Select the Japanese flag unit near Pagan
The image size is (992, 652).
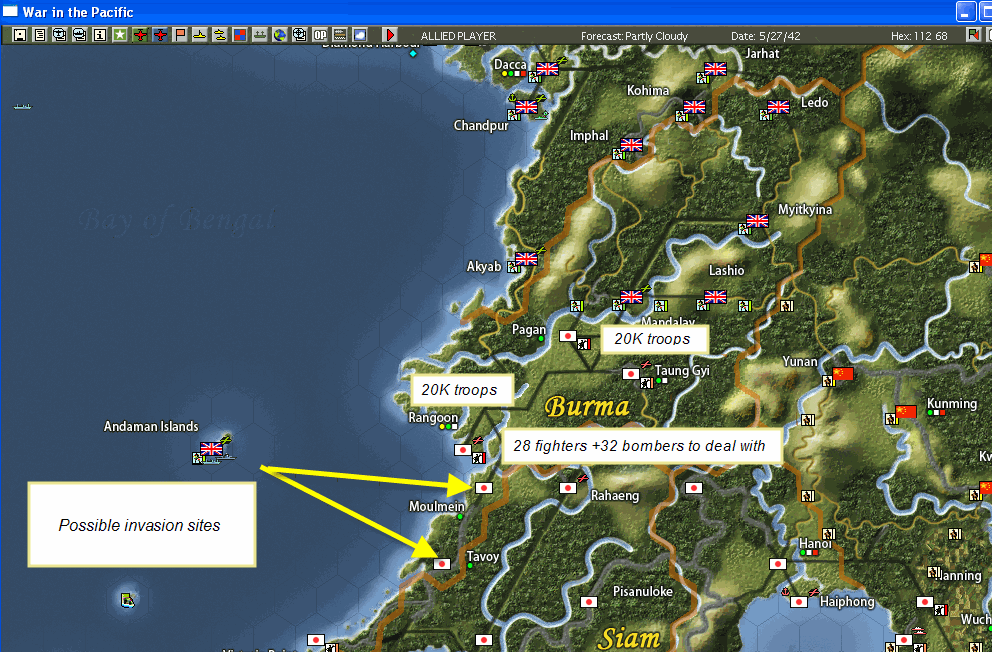coord(568,336)
